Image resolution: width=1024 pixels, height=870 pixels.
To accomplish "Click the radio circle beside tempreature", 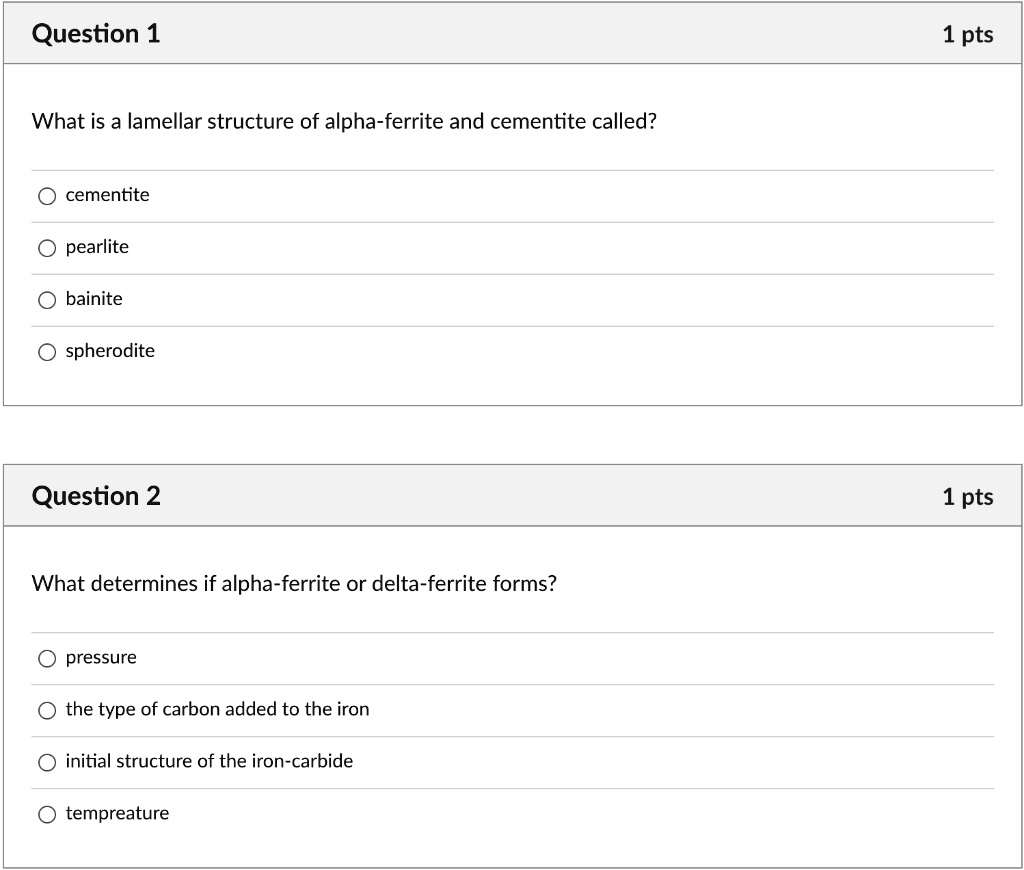I will pos(47,814).
